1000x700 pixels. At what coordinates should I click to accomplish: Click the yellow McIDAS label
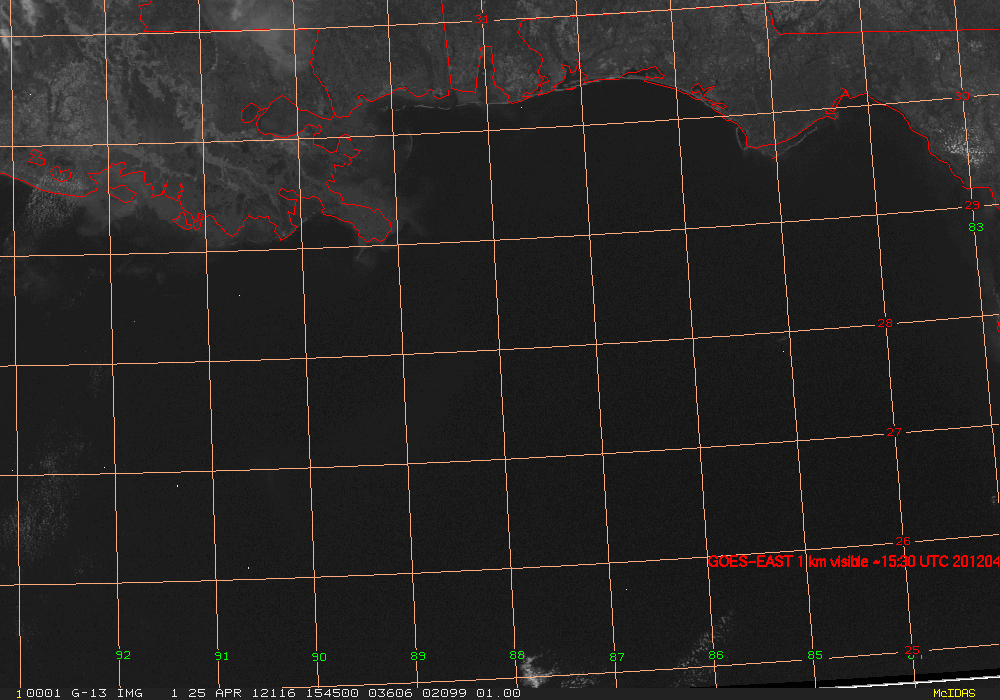pos(955,694)
